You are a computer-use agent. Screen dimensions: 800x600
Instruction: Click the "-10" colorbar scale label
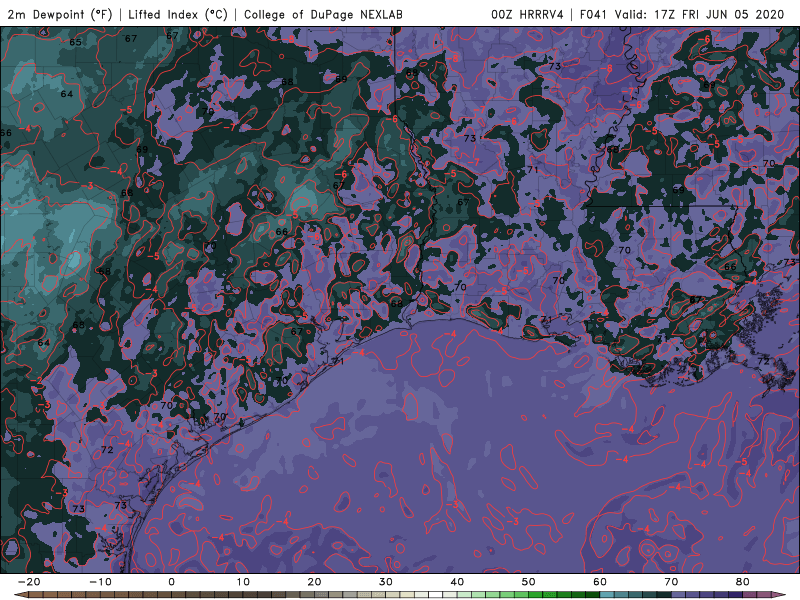click(x=100, y=582)
